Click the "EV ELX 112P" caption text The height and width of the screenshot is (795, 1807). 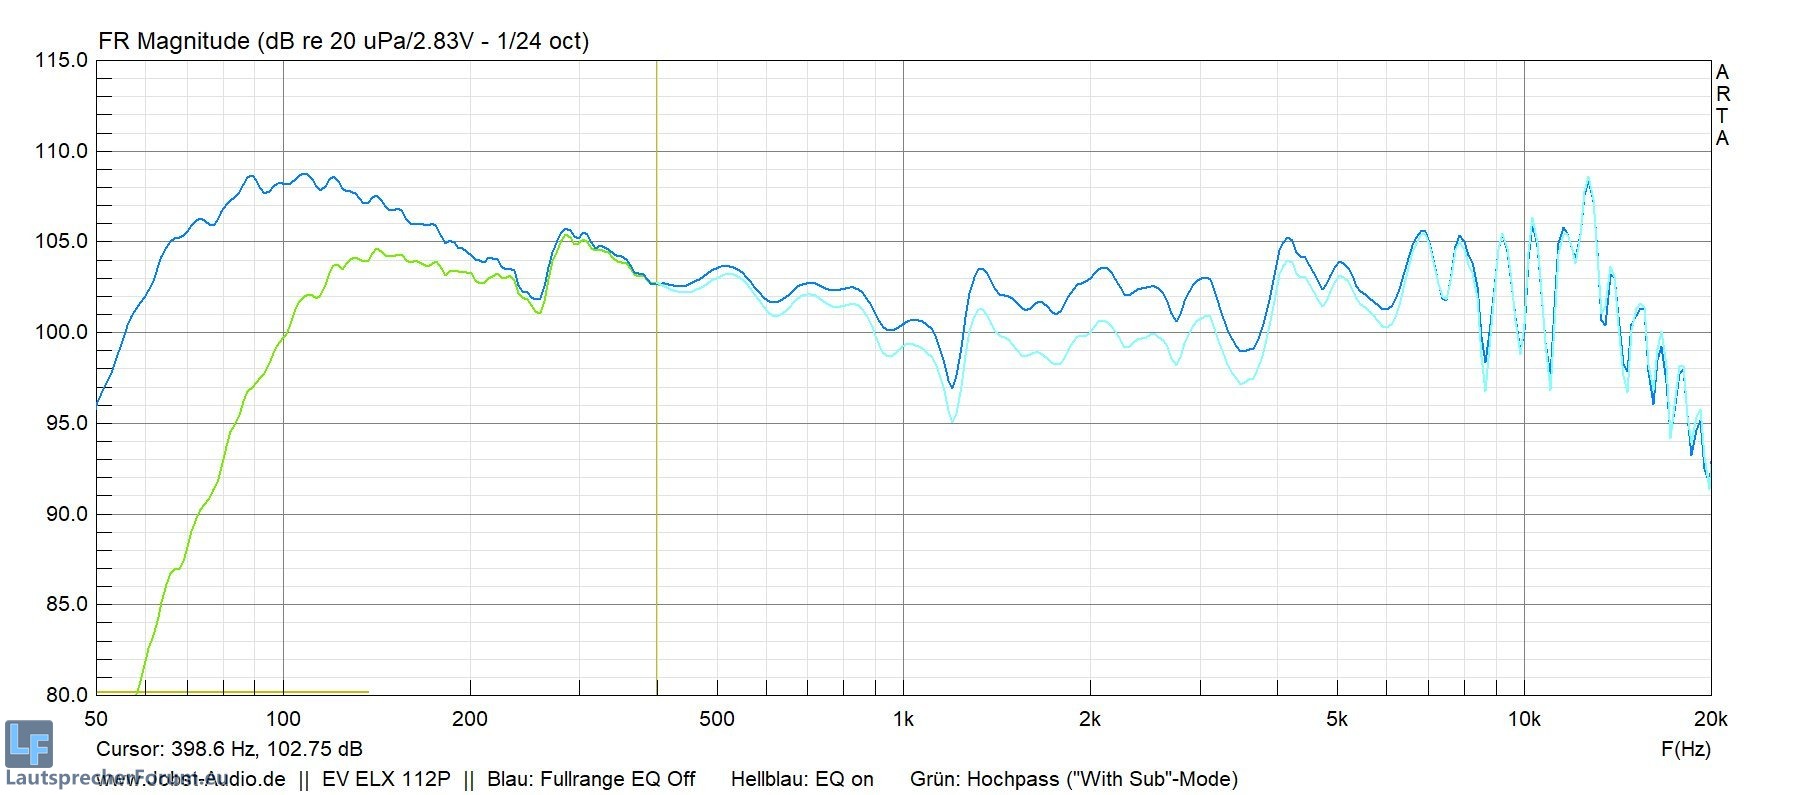pyautogui.click(x=386, y=779)
